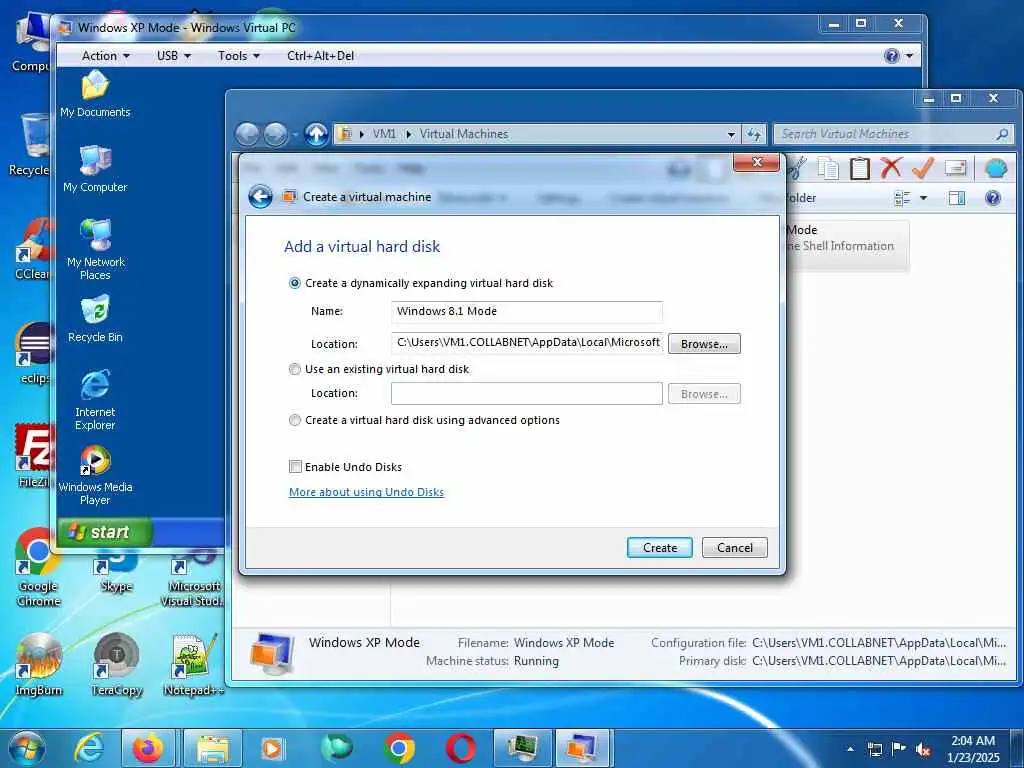The width and height of the screenshot is (1024, 768).
Task: Open Opera from the taskbar
Action: click(461, 748)
